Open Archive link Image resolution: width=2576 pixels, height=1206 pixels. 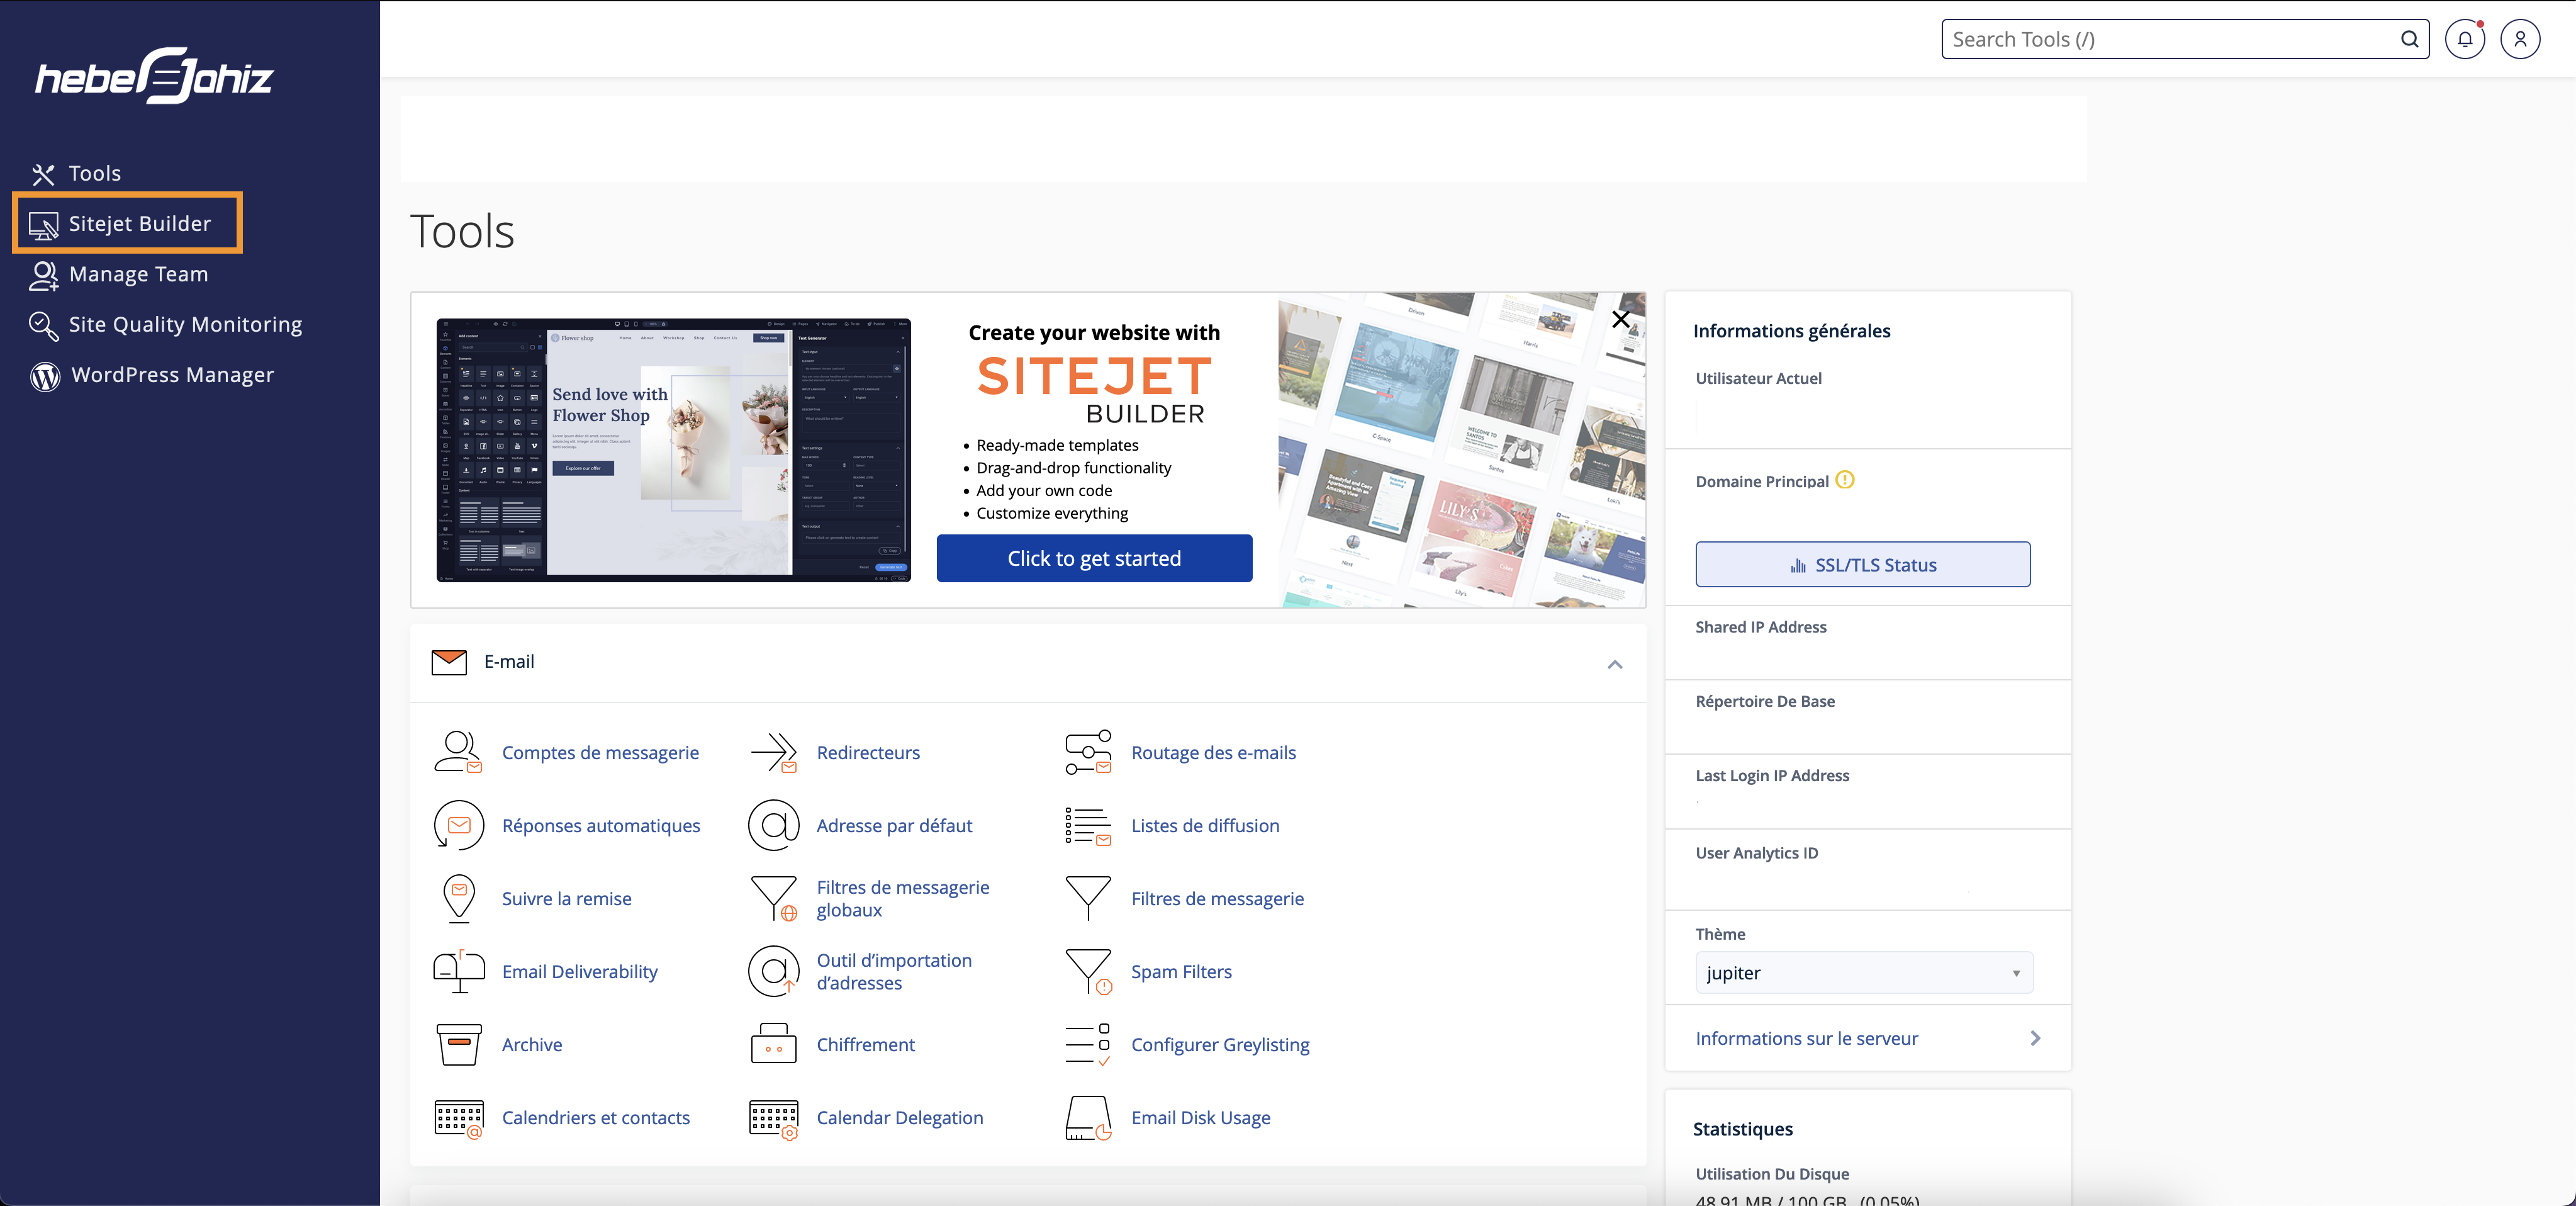532,1044
